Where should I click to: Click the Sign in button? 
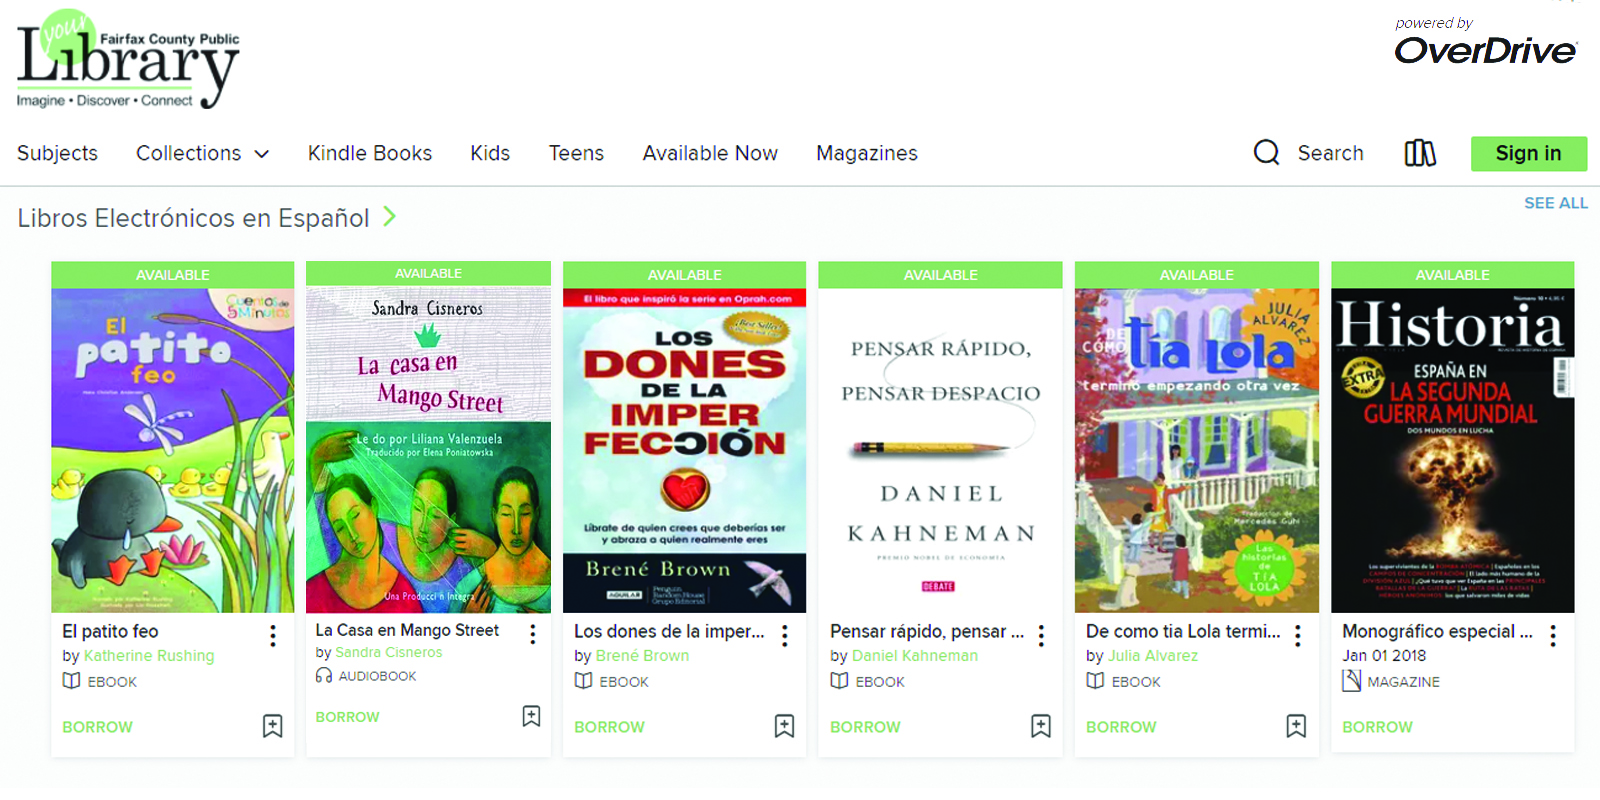coord(1528,153)
